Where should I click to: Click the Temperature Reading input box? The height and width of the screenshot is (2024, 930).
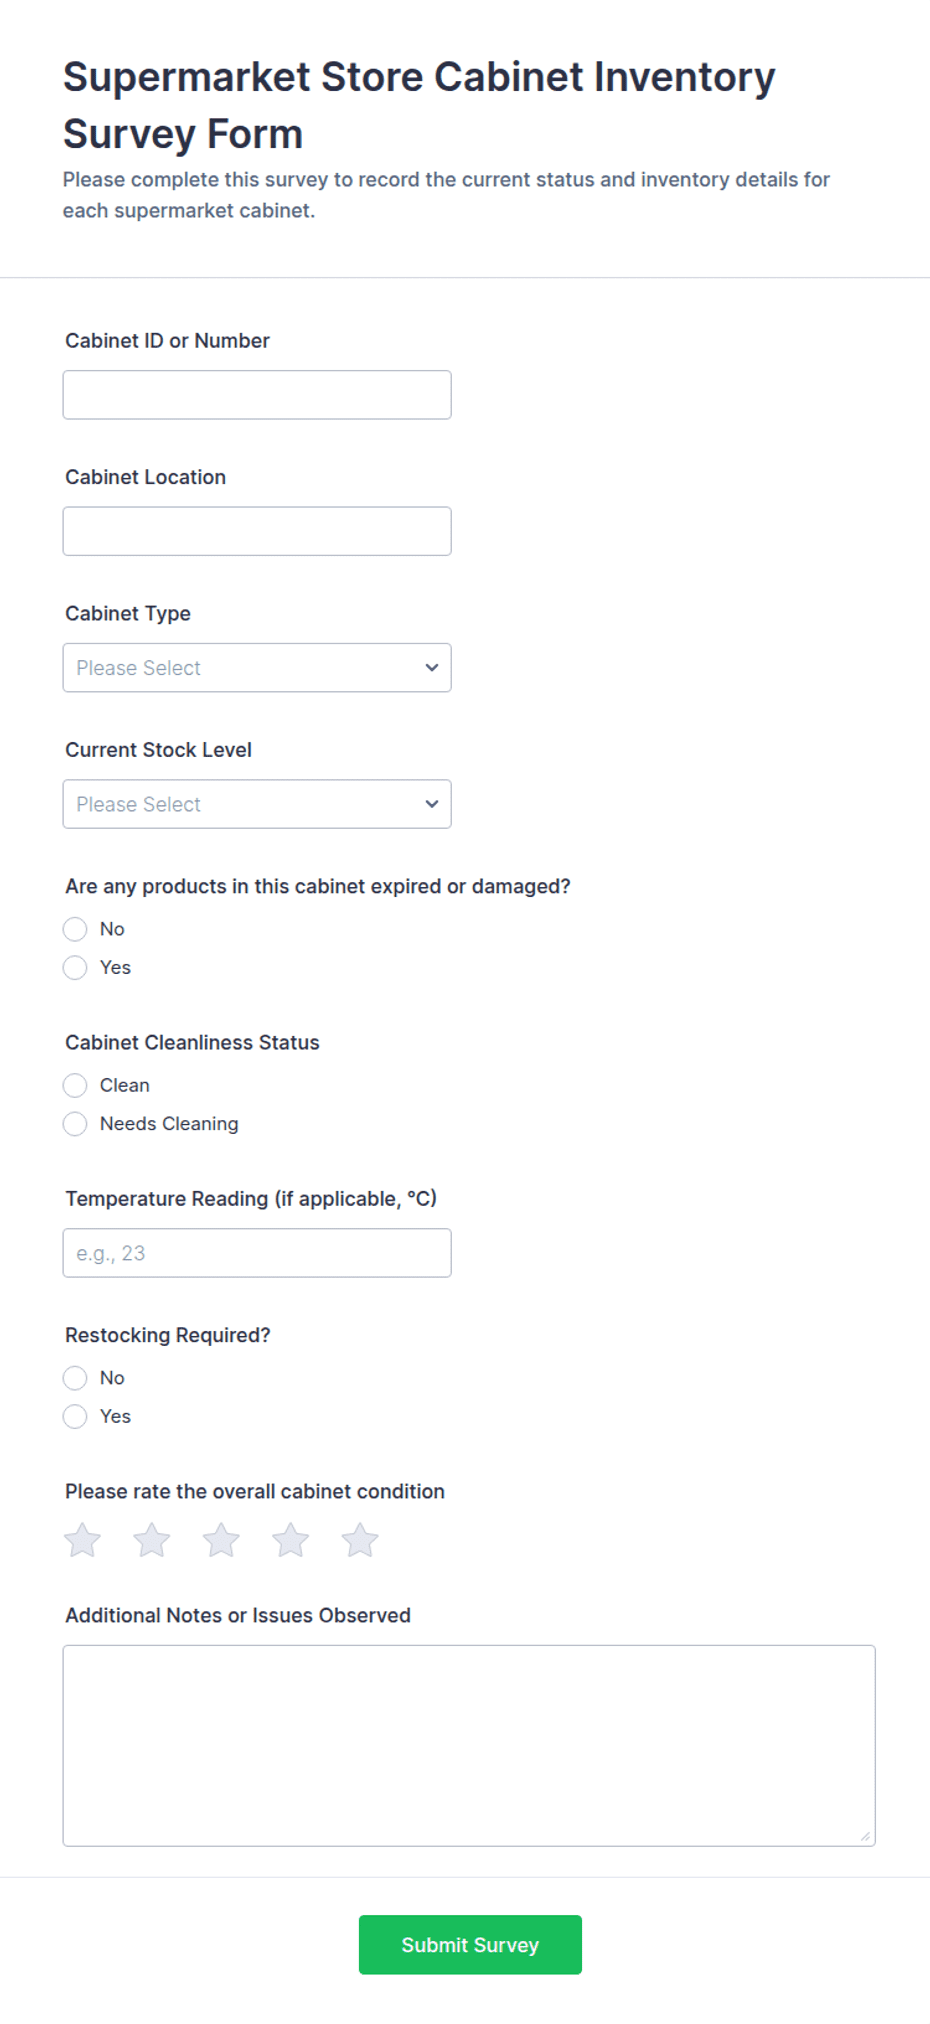257,1253
